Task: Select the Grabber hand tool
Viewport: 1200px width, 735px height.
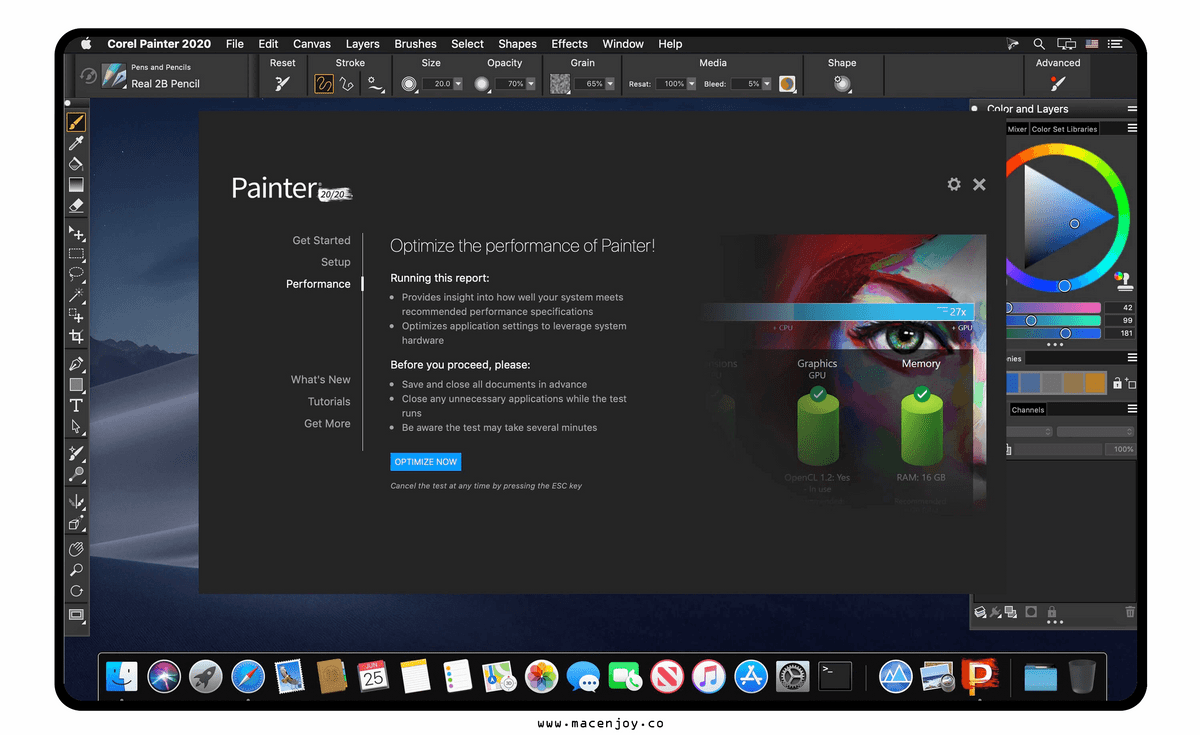Action: point(76,549)
